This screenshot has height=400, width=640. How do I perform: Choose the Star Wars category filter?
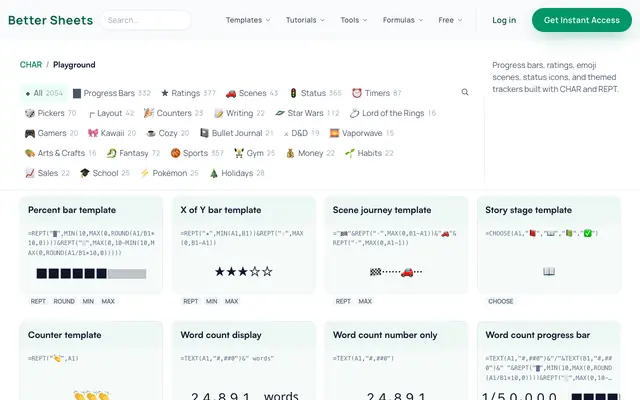(307, 113)
